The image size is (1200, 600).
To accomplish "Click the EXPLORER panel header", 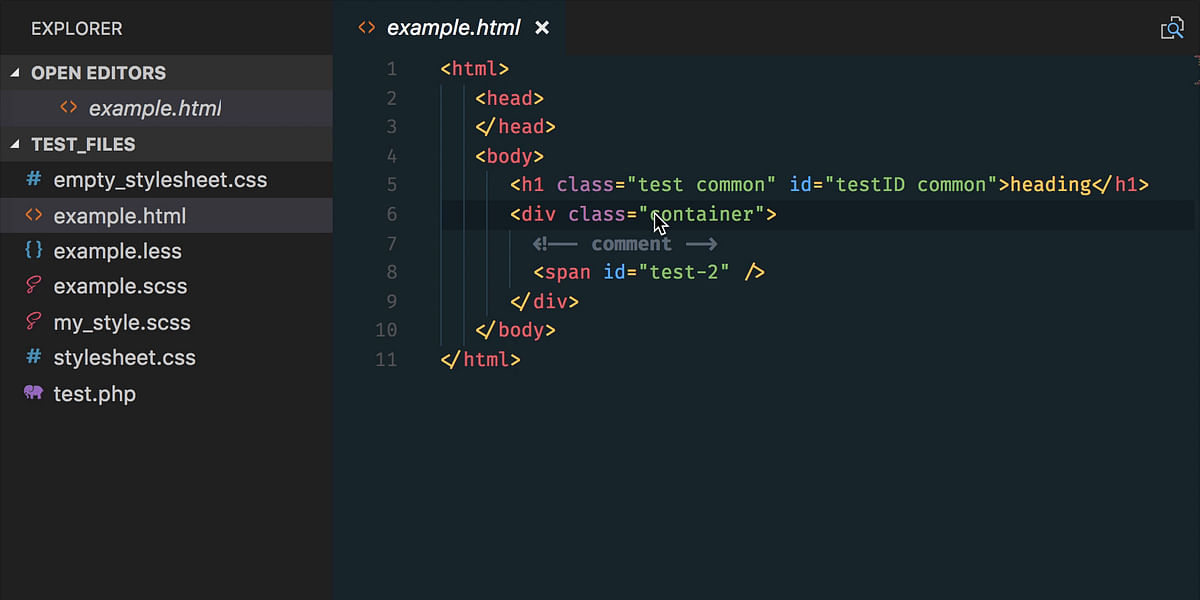I will pyautogui.click(x=77, y=28).
